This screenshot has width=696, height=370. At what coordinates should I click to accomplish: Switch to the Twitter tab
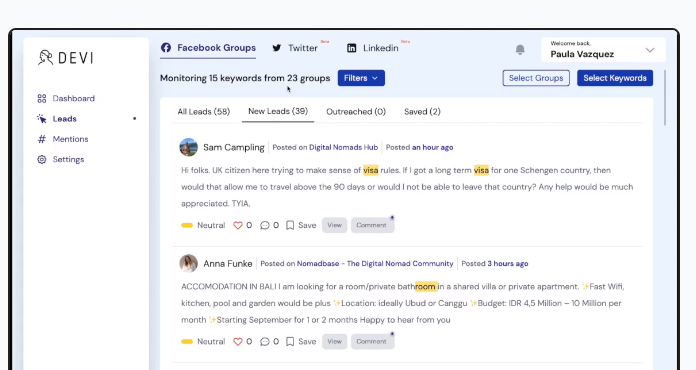click(x=295, y=48)
